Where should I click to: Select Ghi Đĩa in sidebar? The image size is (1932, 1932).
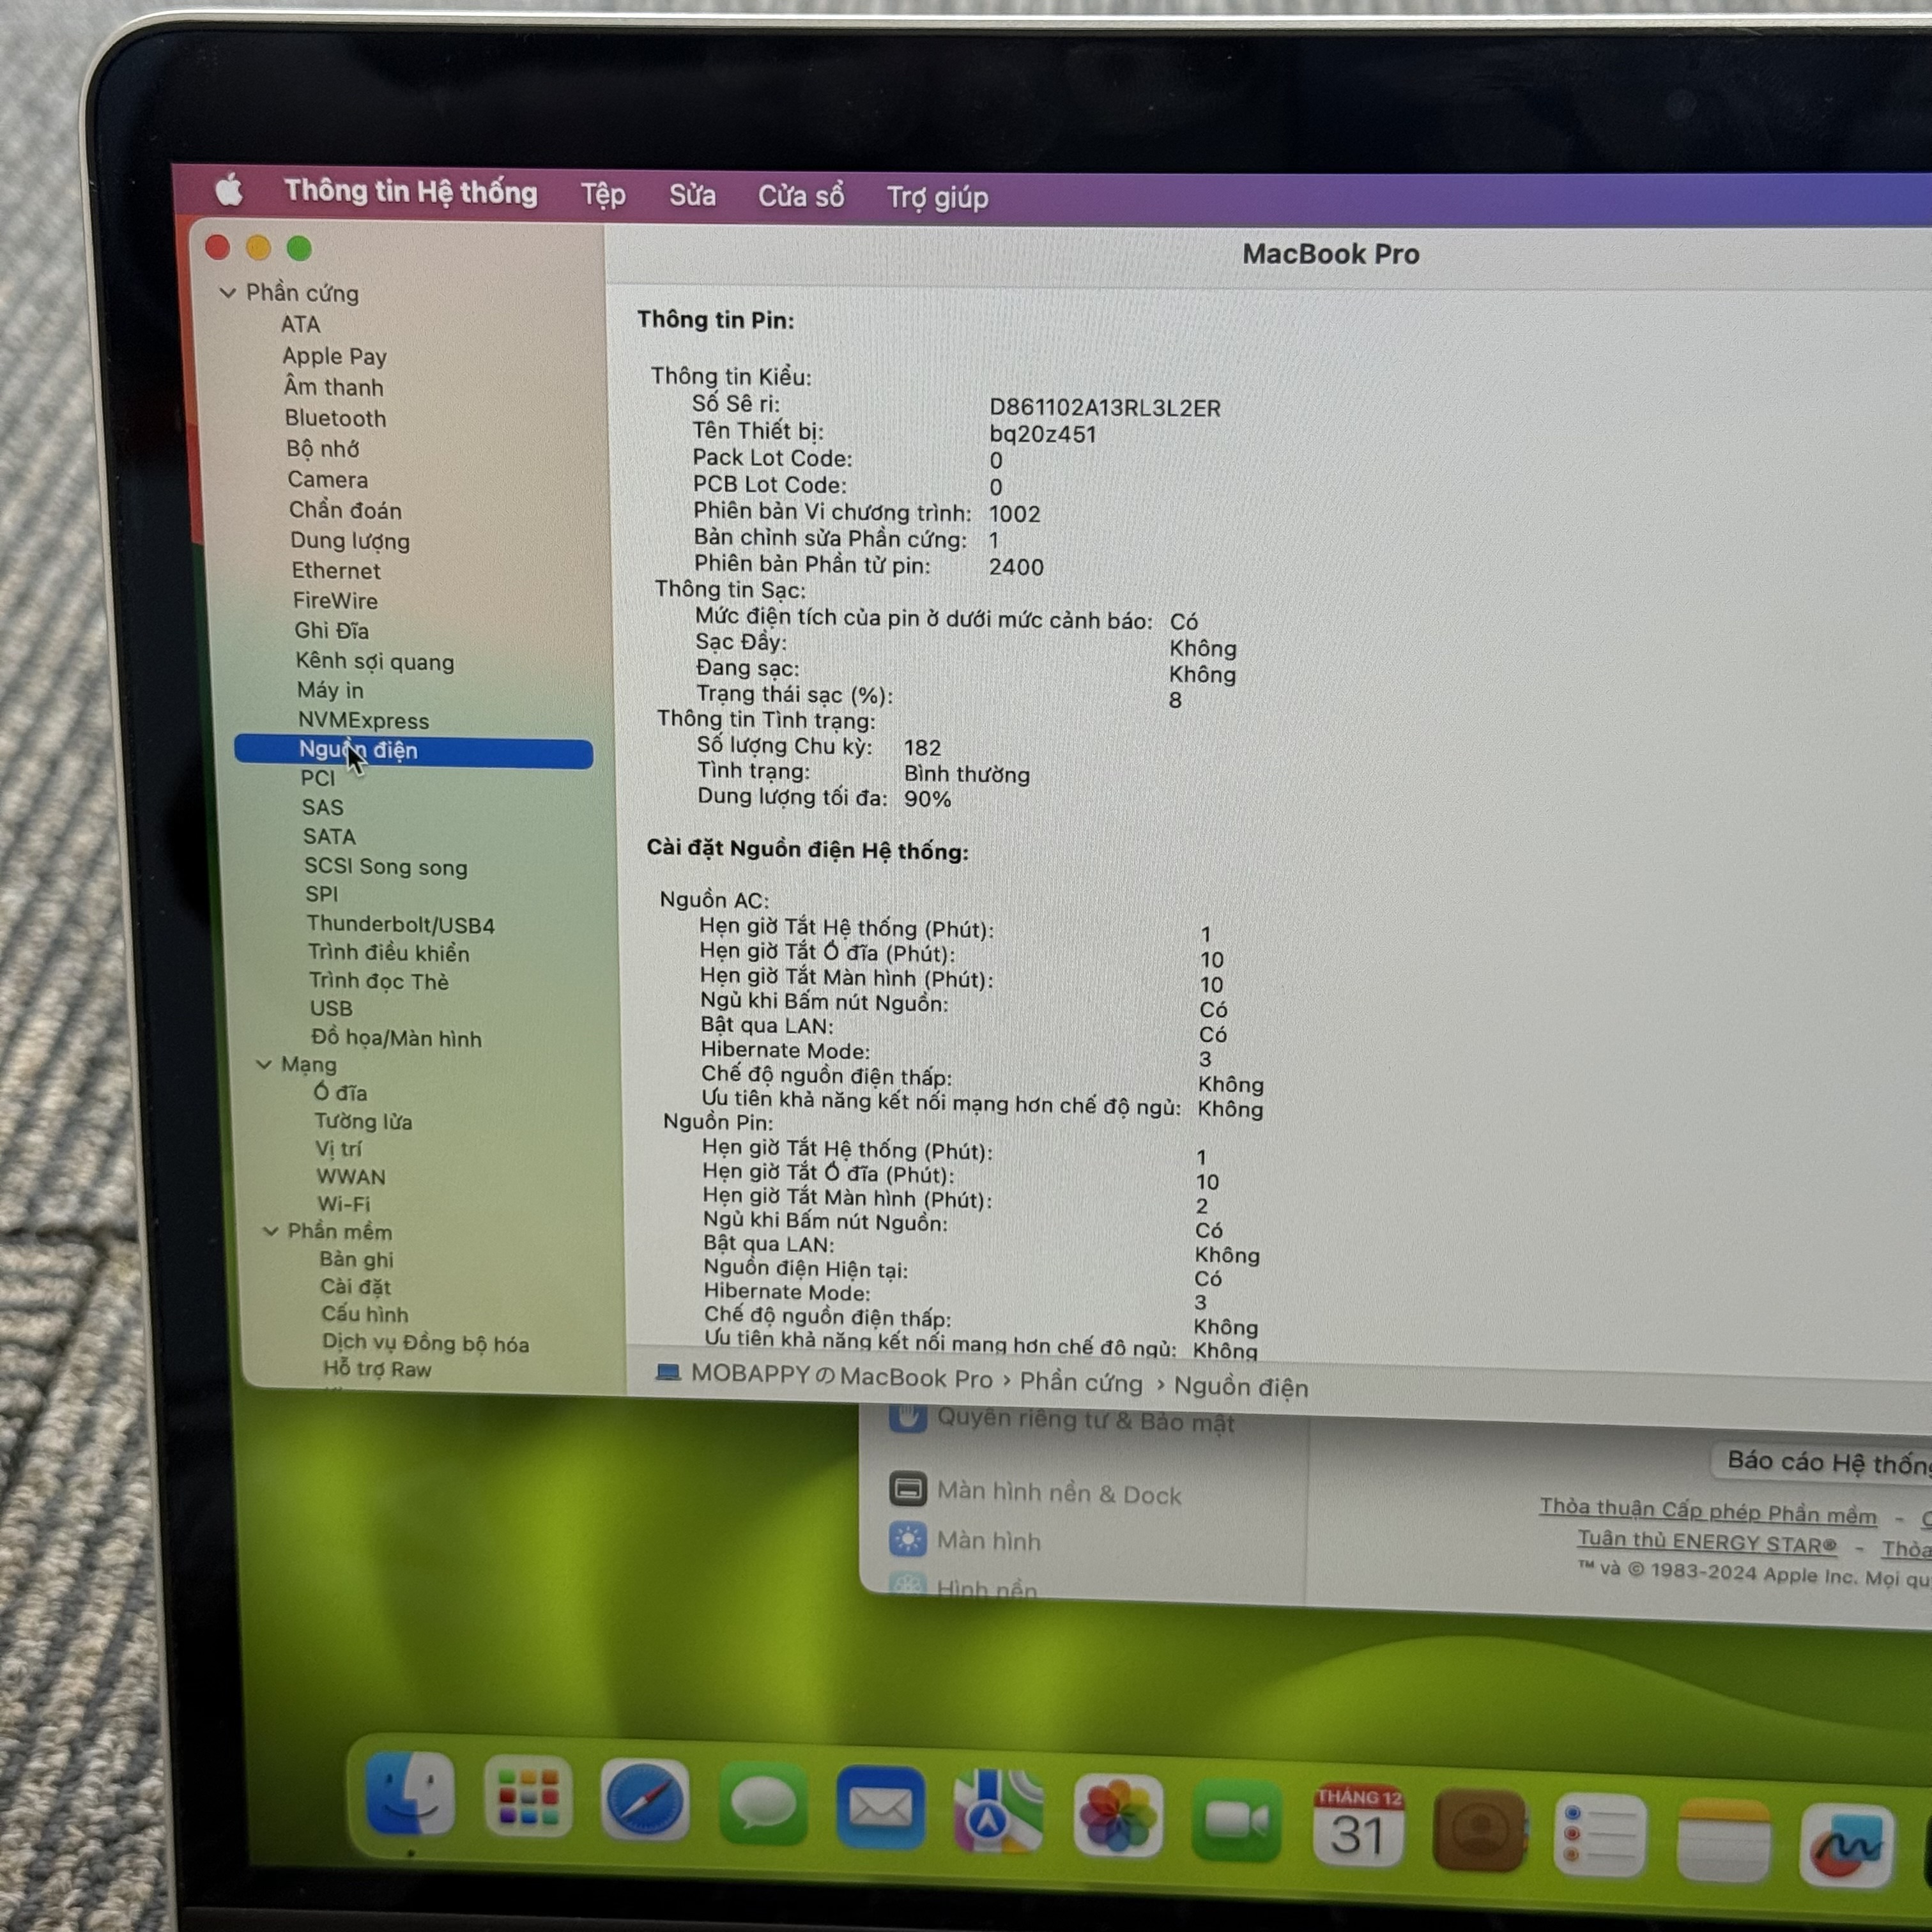(x=331, y=630)
